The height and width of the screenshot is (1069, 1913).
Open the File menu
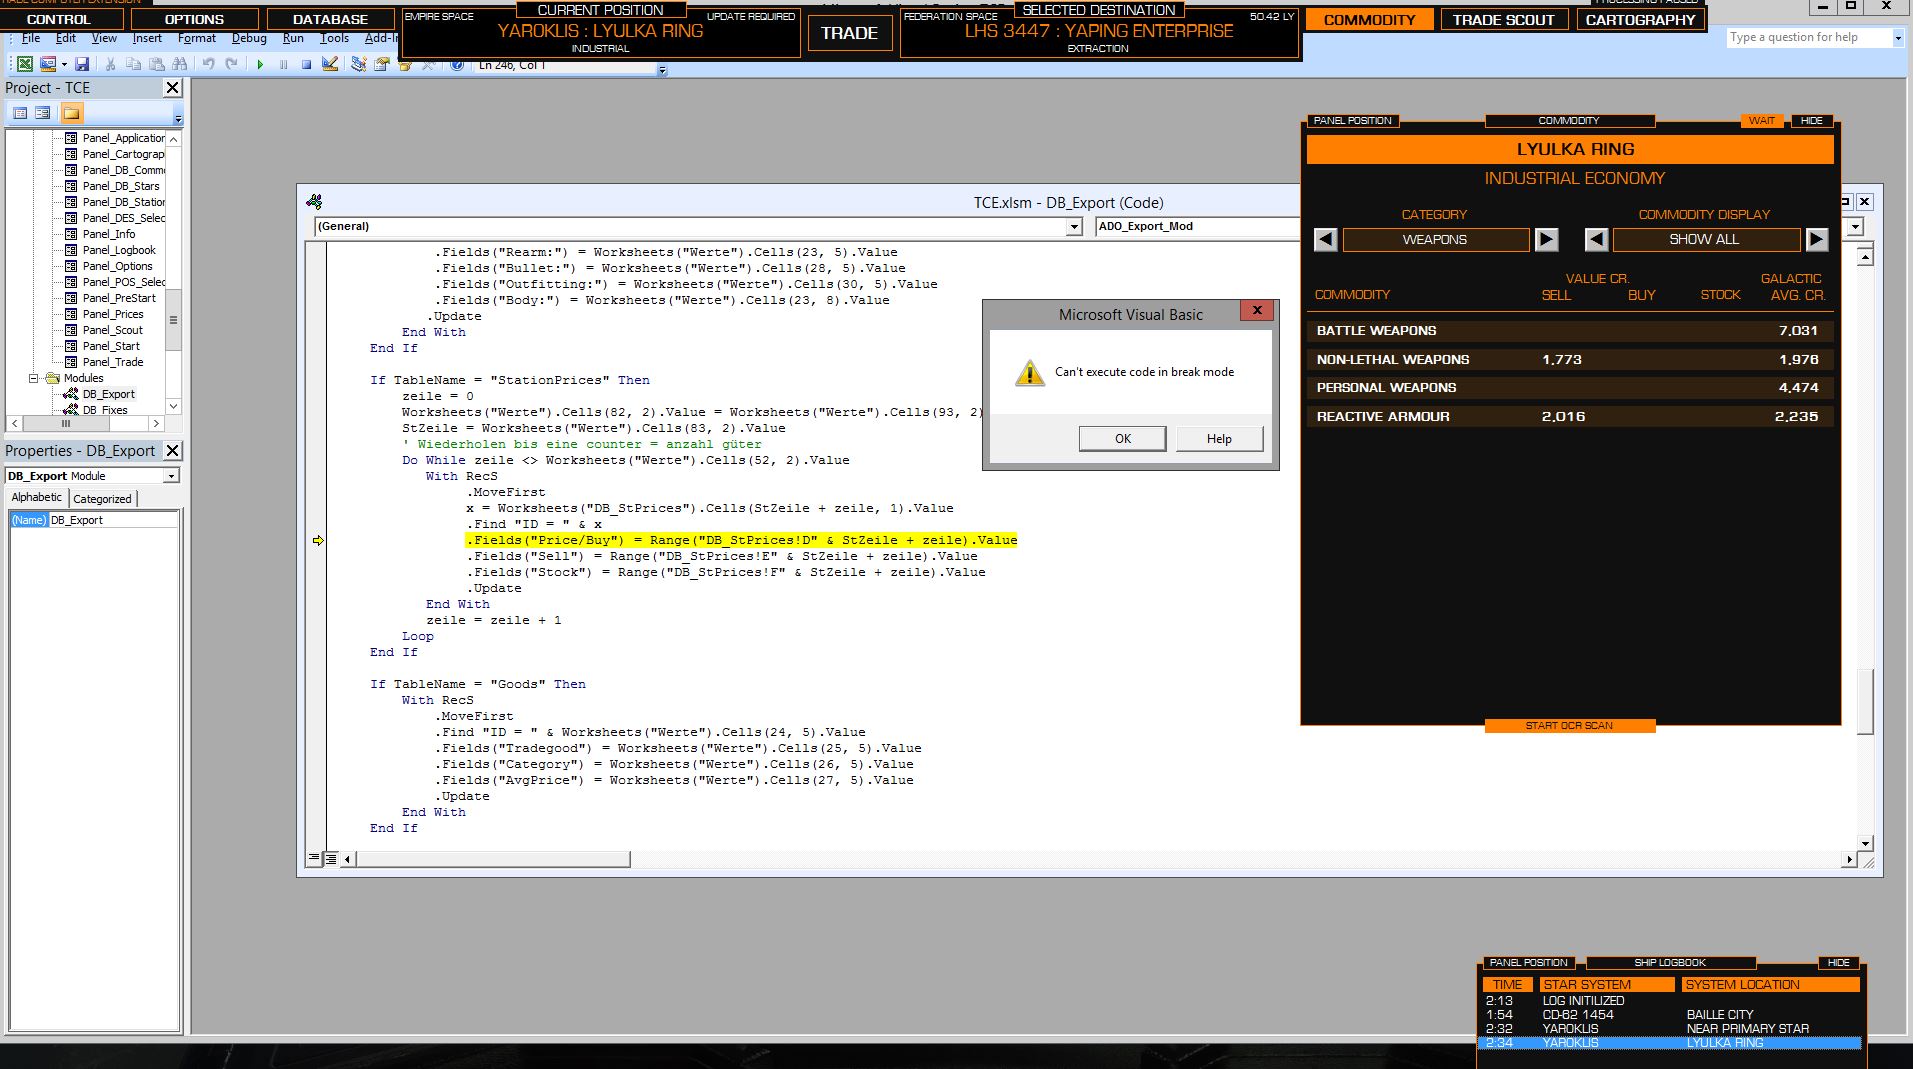coord(31,38)
